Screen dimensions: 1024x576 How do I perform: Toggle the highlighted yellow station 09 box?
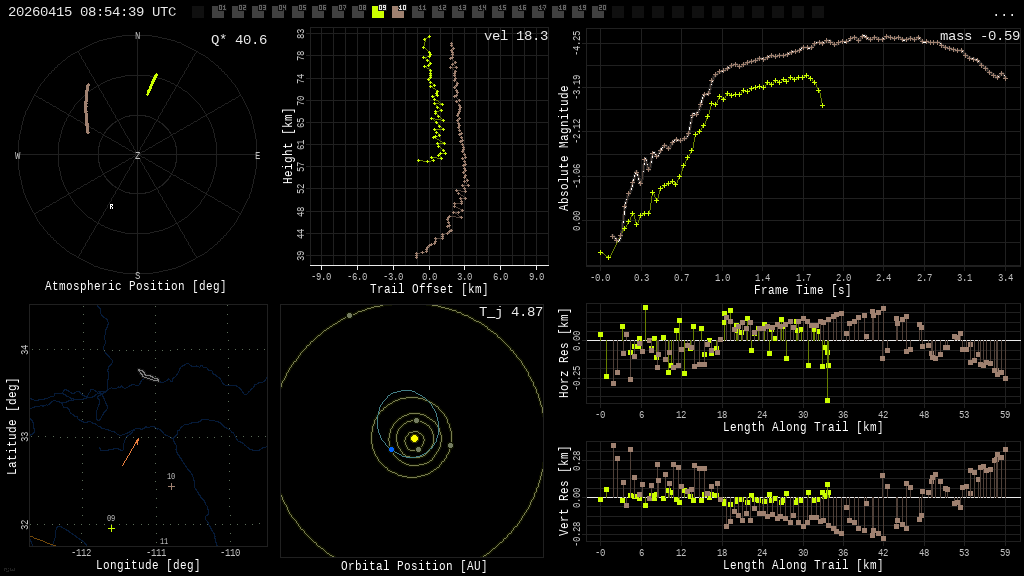tap(378, 12)
